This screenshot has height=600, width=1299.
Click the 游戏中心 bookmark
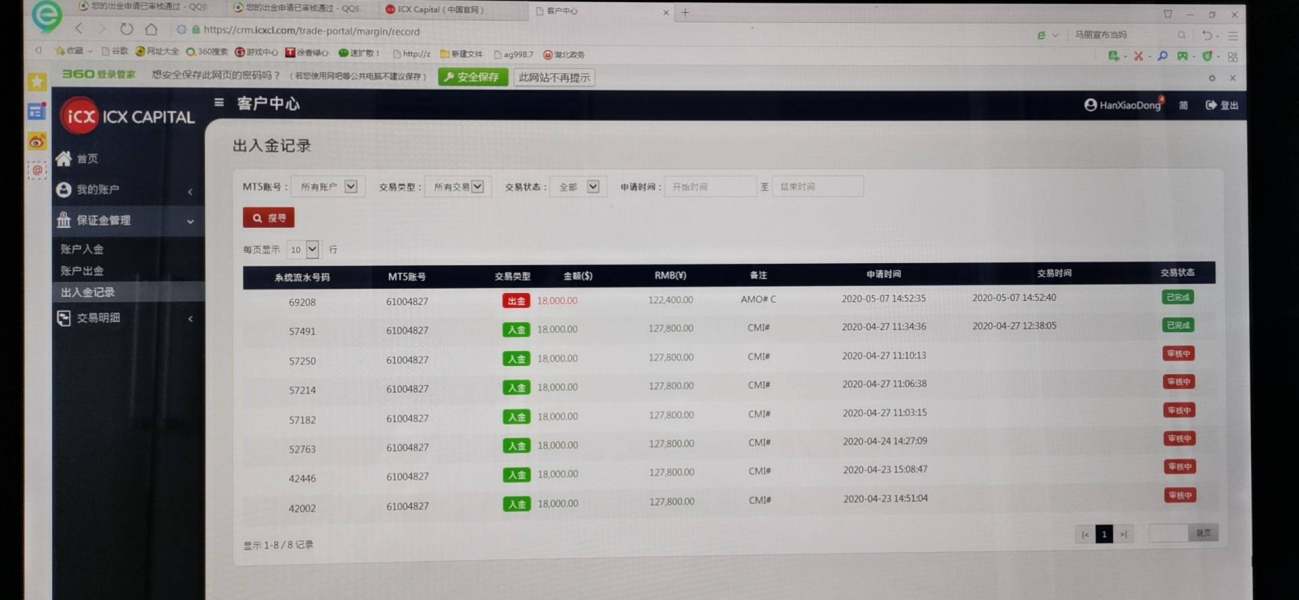256,52
